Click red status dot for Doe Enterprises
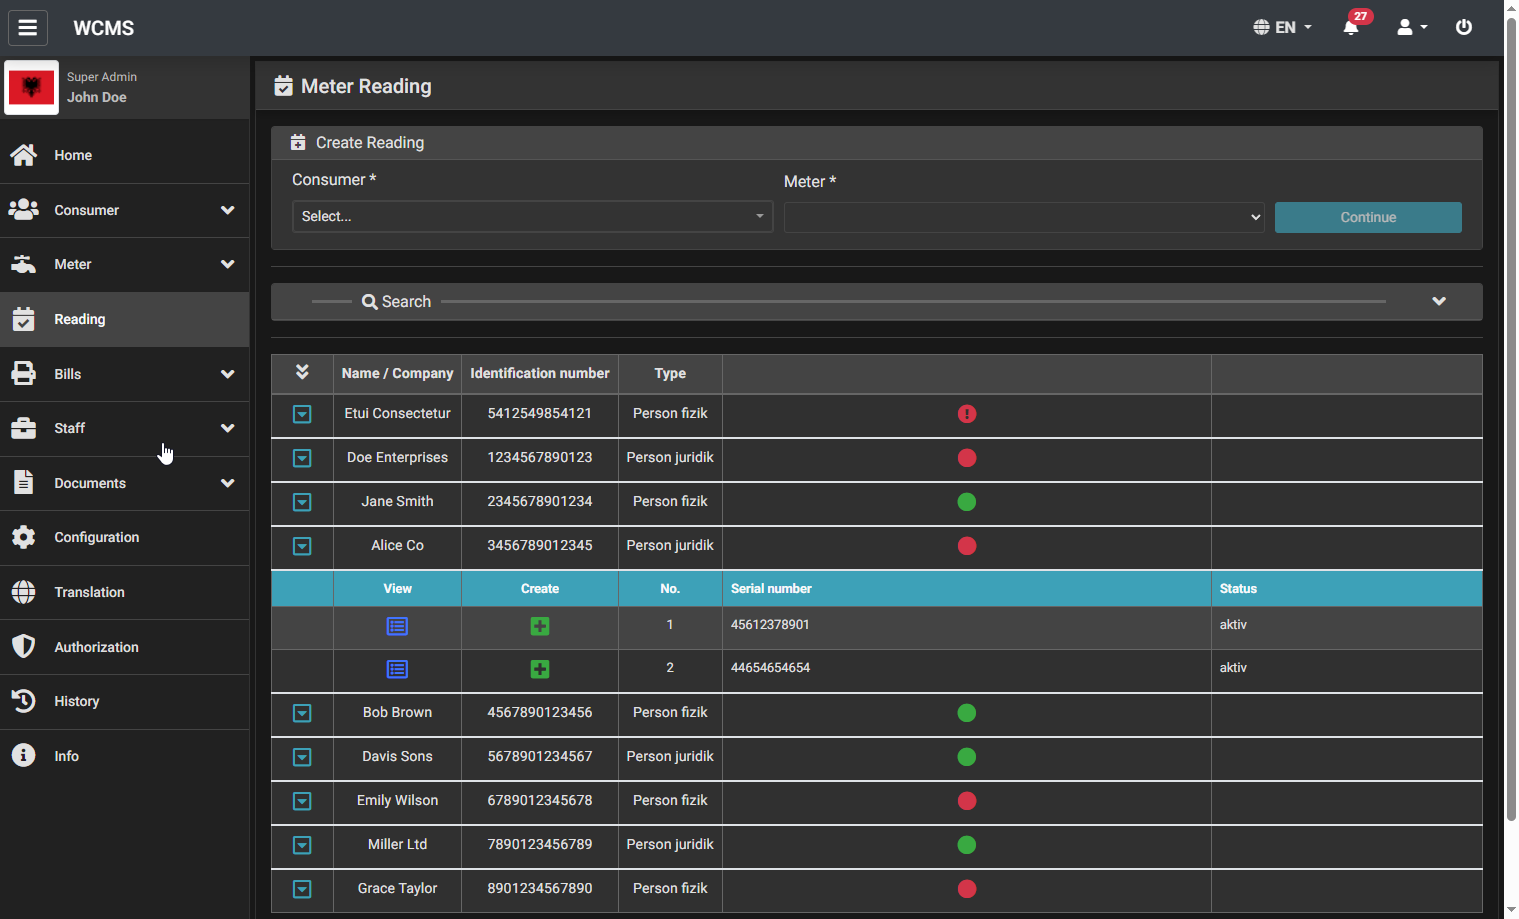 click(x=967, y=458)
